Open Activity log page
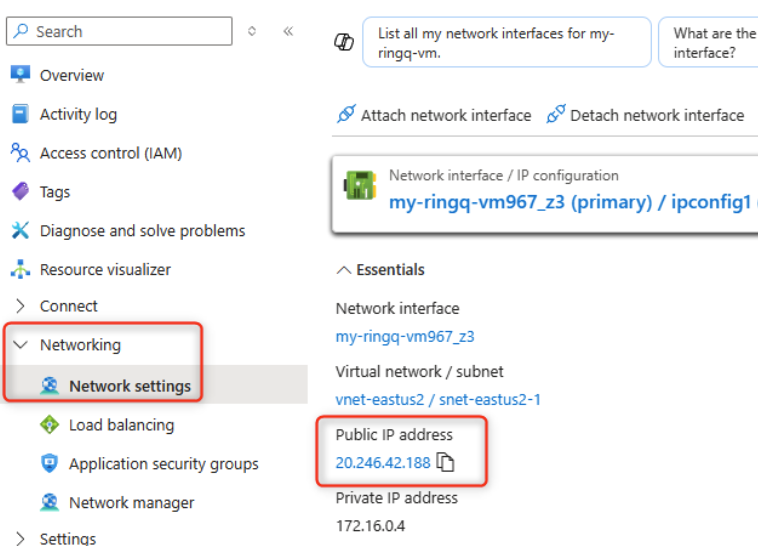 coord(78,115)
